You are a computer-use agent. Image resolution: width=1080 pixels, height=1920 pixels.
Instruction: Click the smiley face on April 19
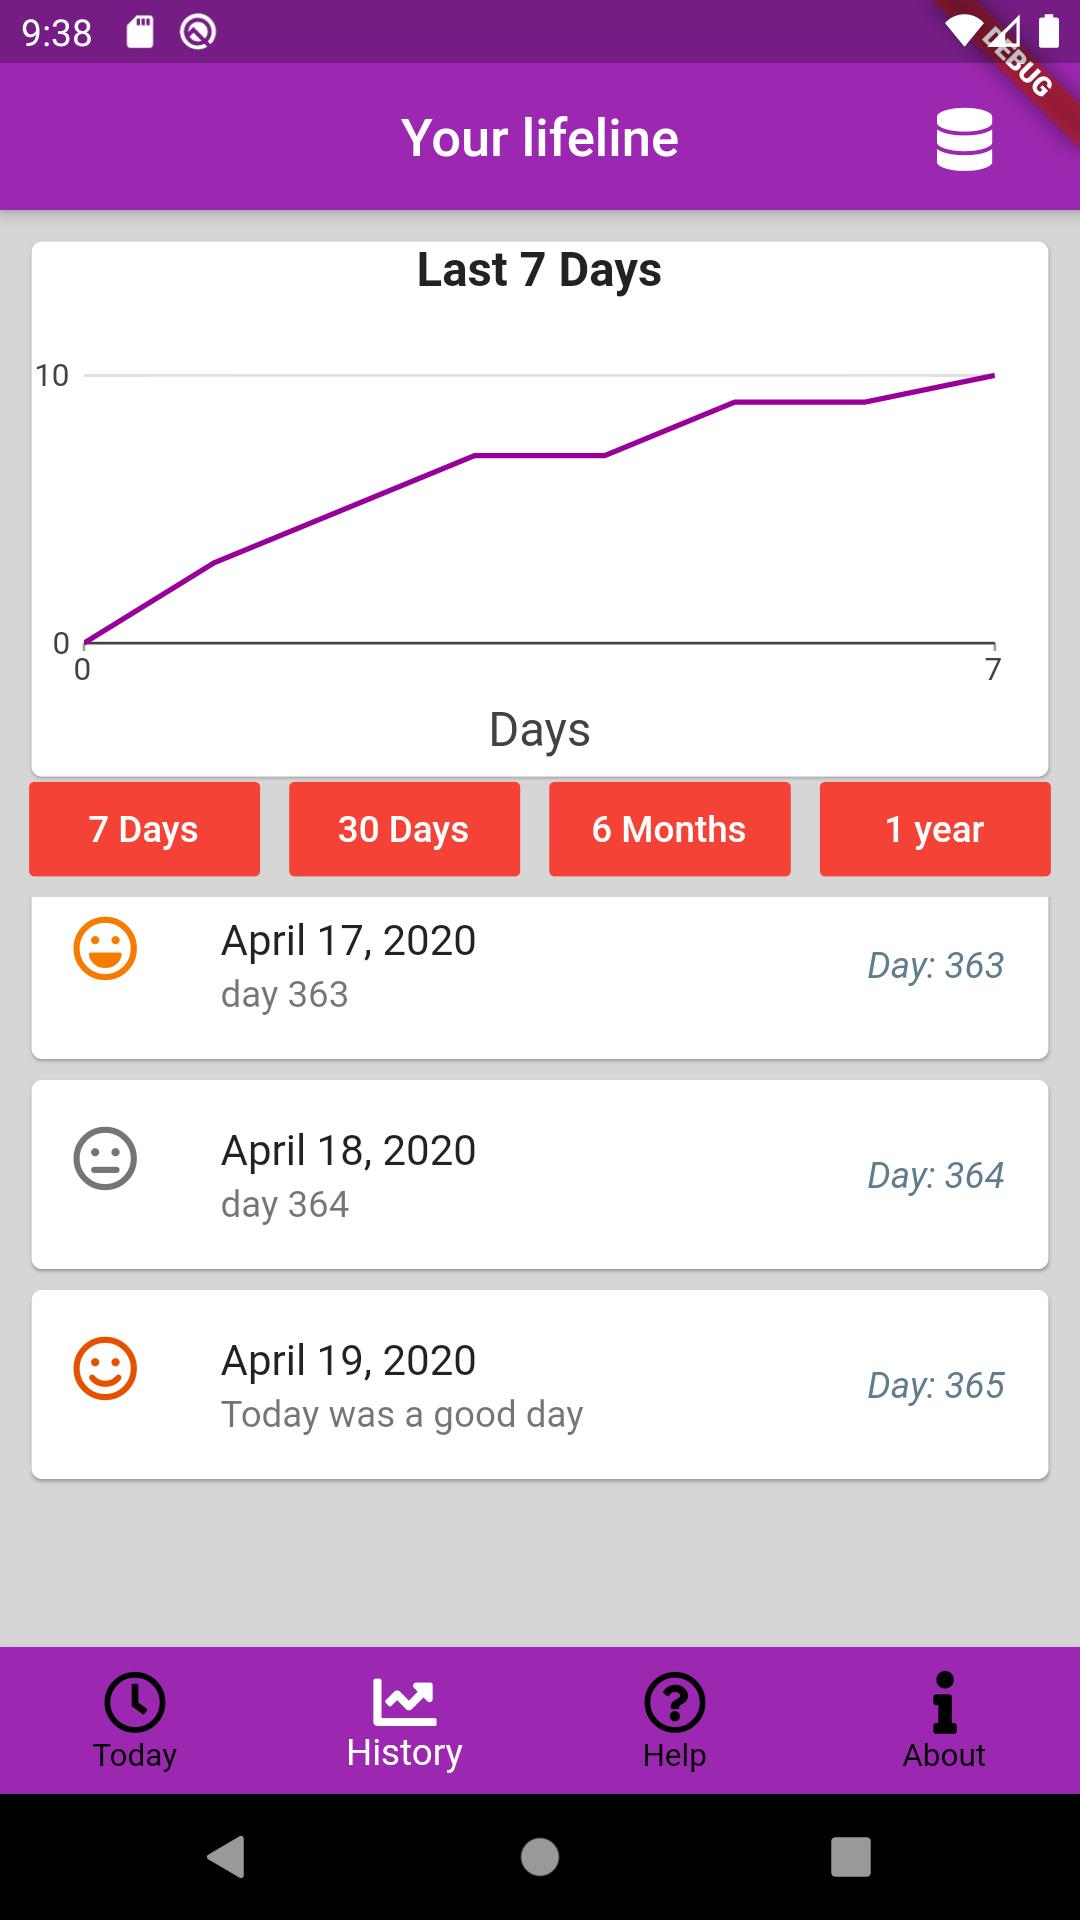click(105, 1368)
